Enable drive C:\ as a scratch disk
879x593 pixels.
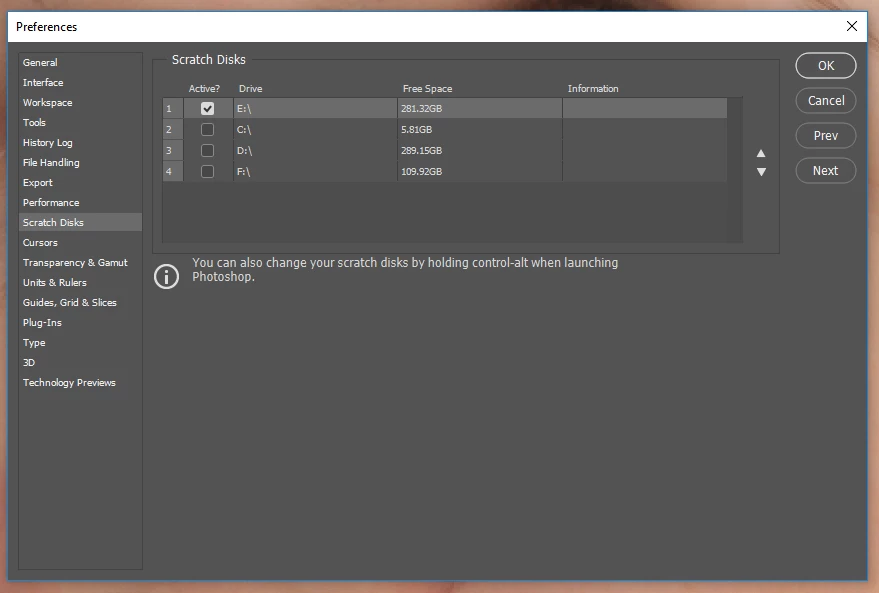(207, 129)
